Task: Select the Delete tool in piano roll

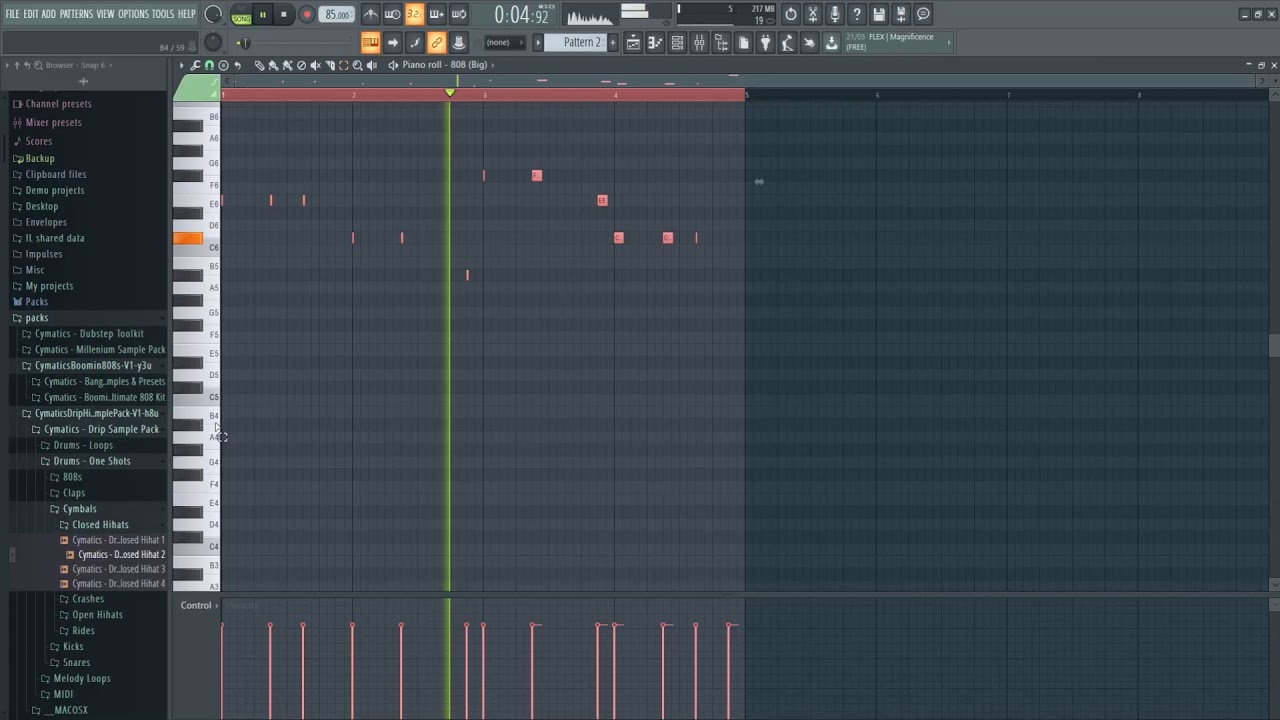Action: 301,65
